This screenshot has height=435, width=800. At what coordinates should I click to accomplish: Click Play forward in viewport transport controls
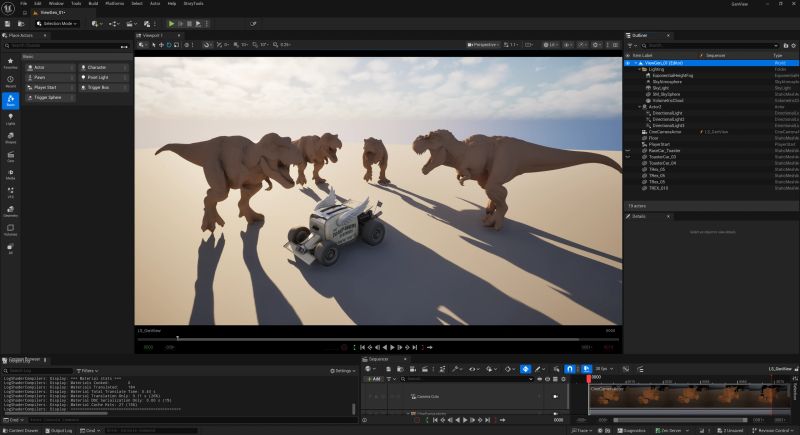(392, 347)
